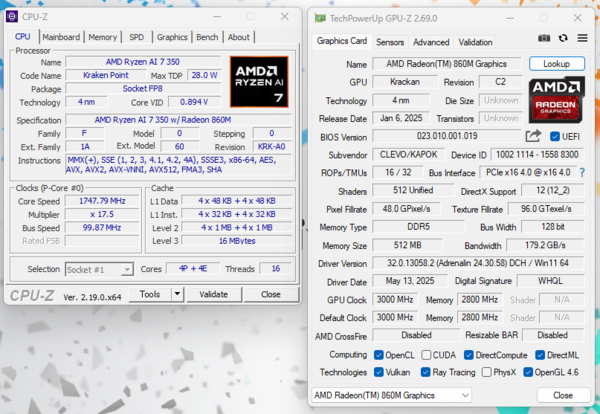Open the GPU-Z hamburger menu

pyautogui.click(x=582, y=38)
